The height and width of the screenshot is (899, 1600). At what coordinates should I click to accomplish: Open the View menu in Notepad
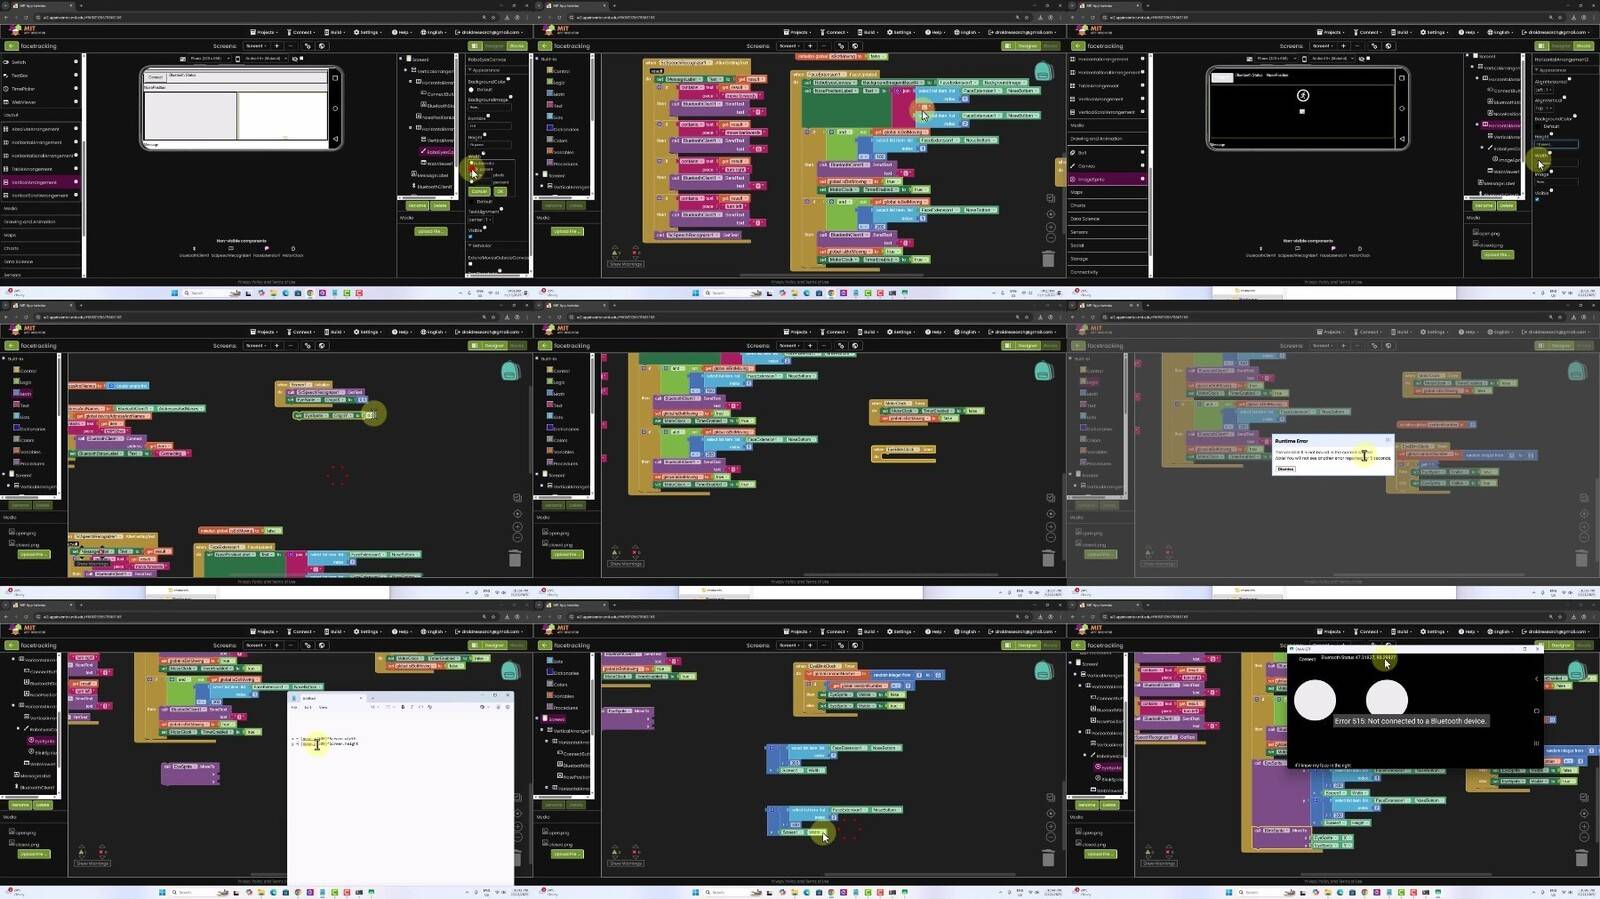[323, 707]
